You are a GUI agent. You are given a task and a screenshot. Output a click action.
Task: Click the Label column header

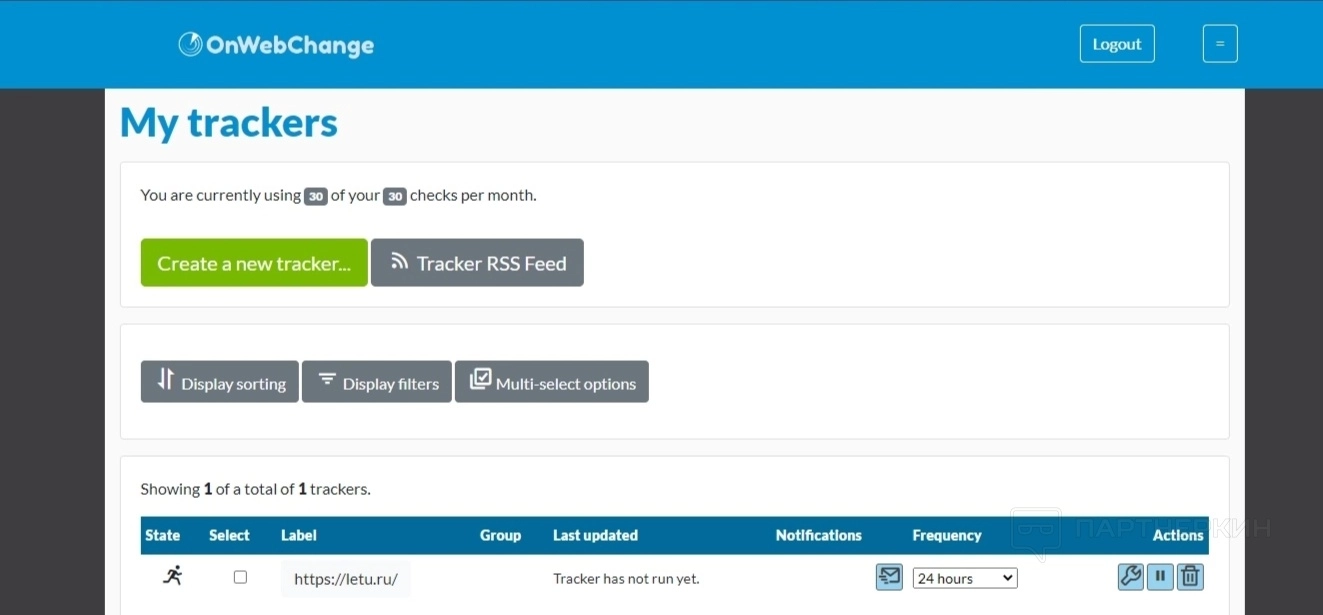(299, 535)
